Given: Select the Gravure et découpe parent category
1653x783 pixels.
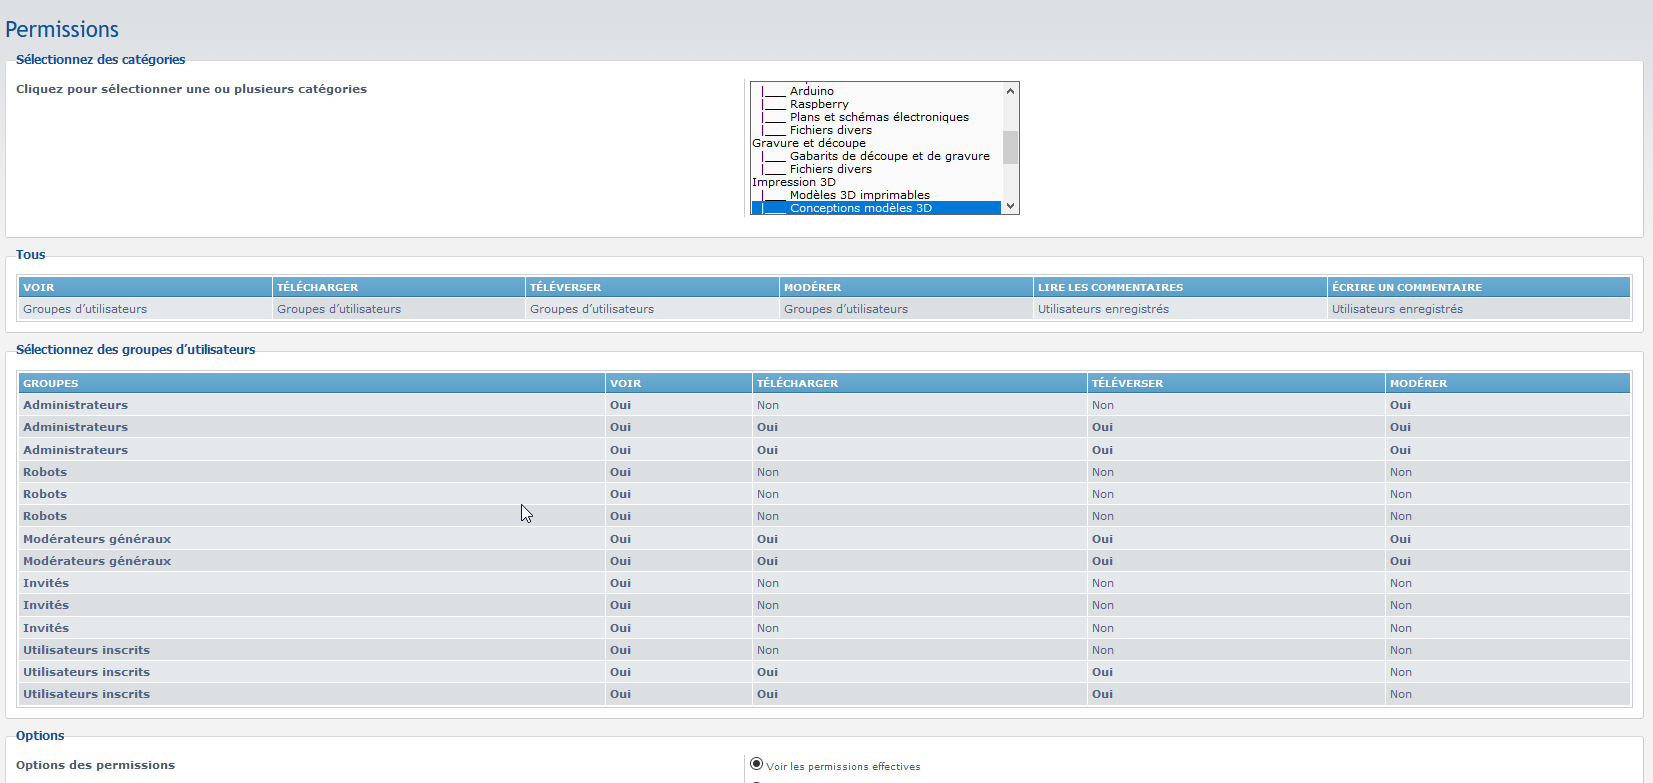Looking at the screenshot, I should coord(876,143).
